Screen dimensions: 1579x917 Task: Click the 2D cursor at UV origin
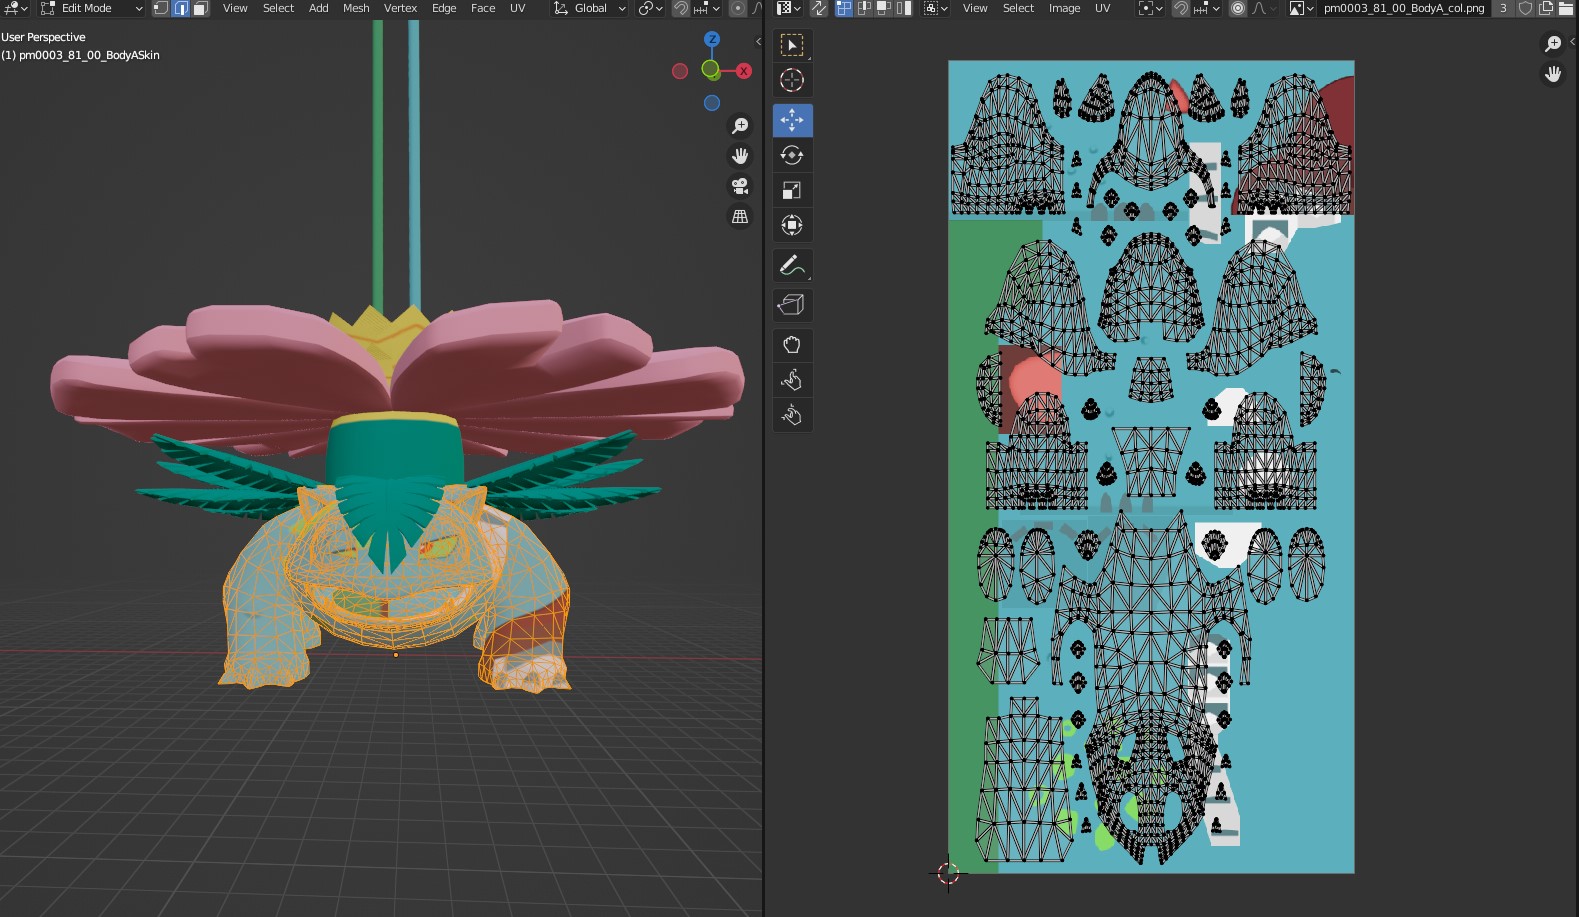tap(948, 873)
